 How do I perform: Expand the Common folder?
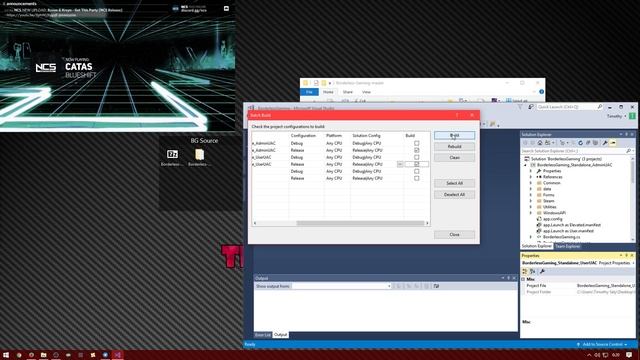tap(531, 183)
